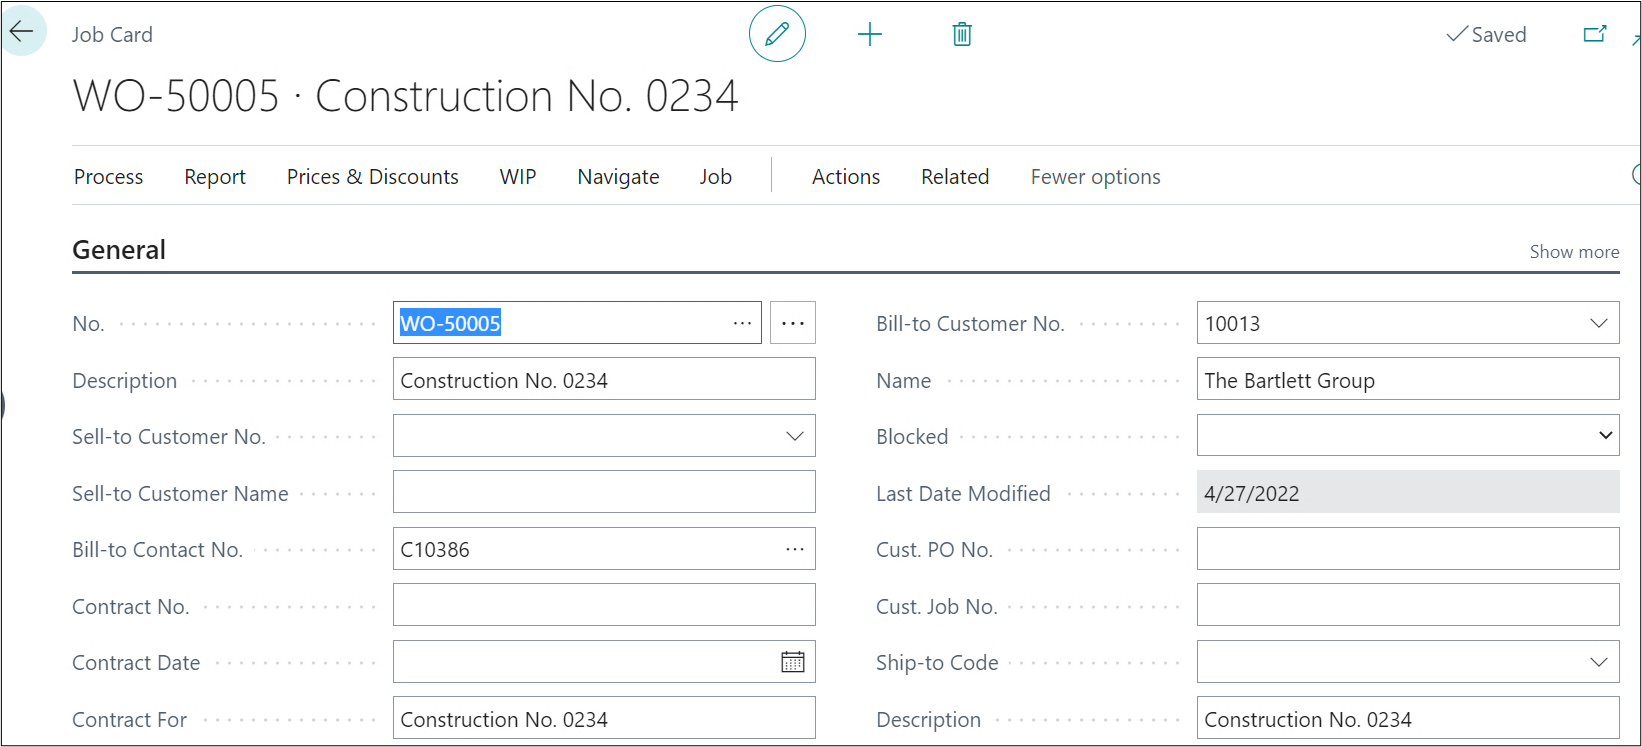Expand Bill-to Customer No. dropdown

click(1598, 323)
